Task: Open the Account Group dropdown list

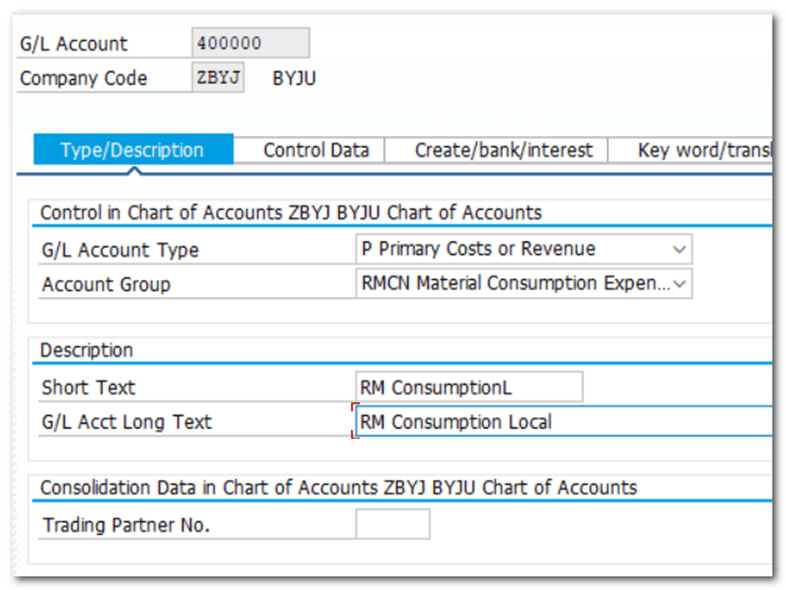Action: pyautogui.click(x=680, y=284)
